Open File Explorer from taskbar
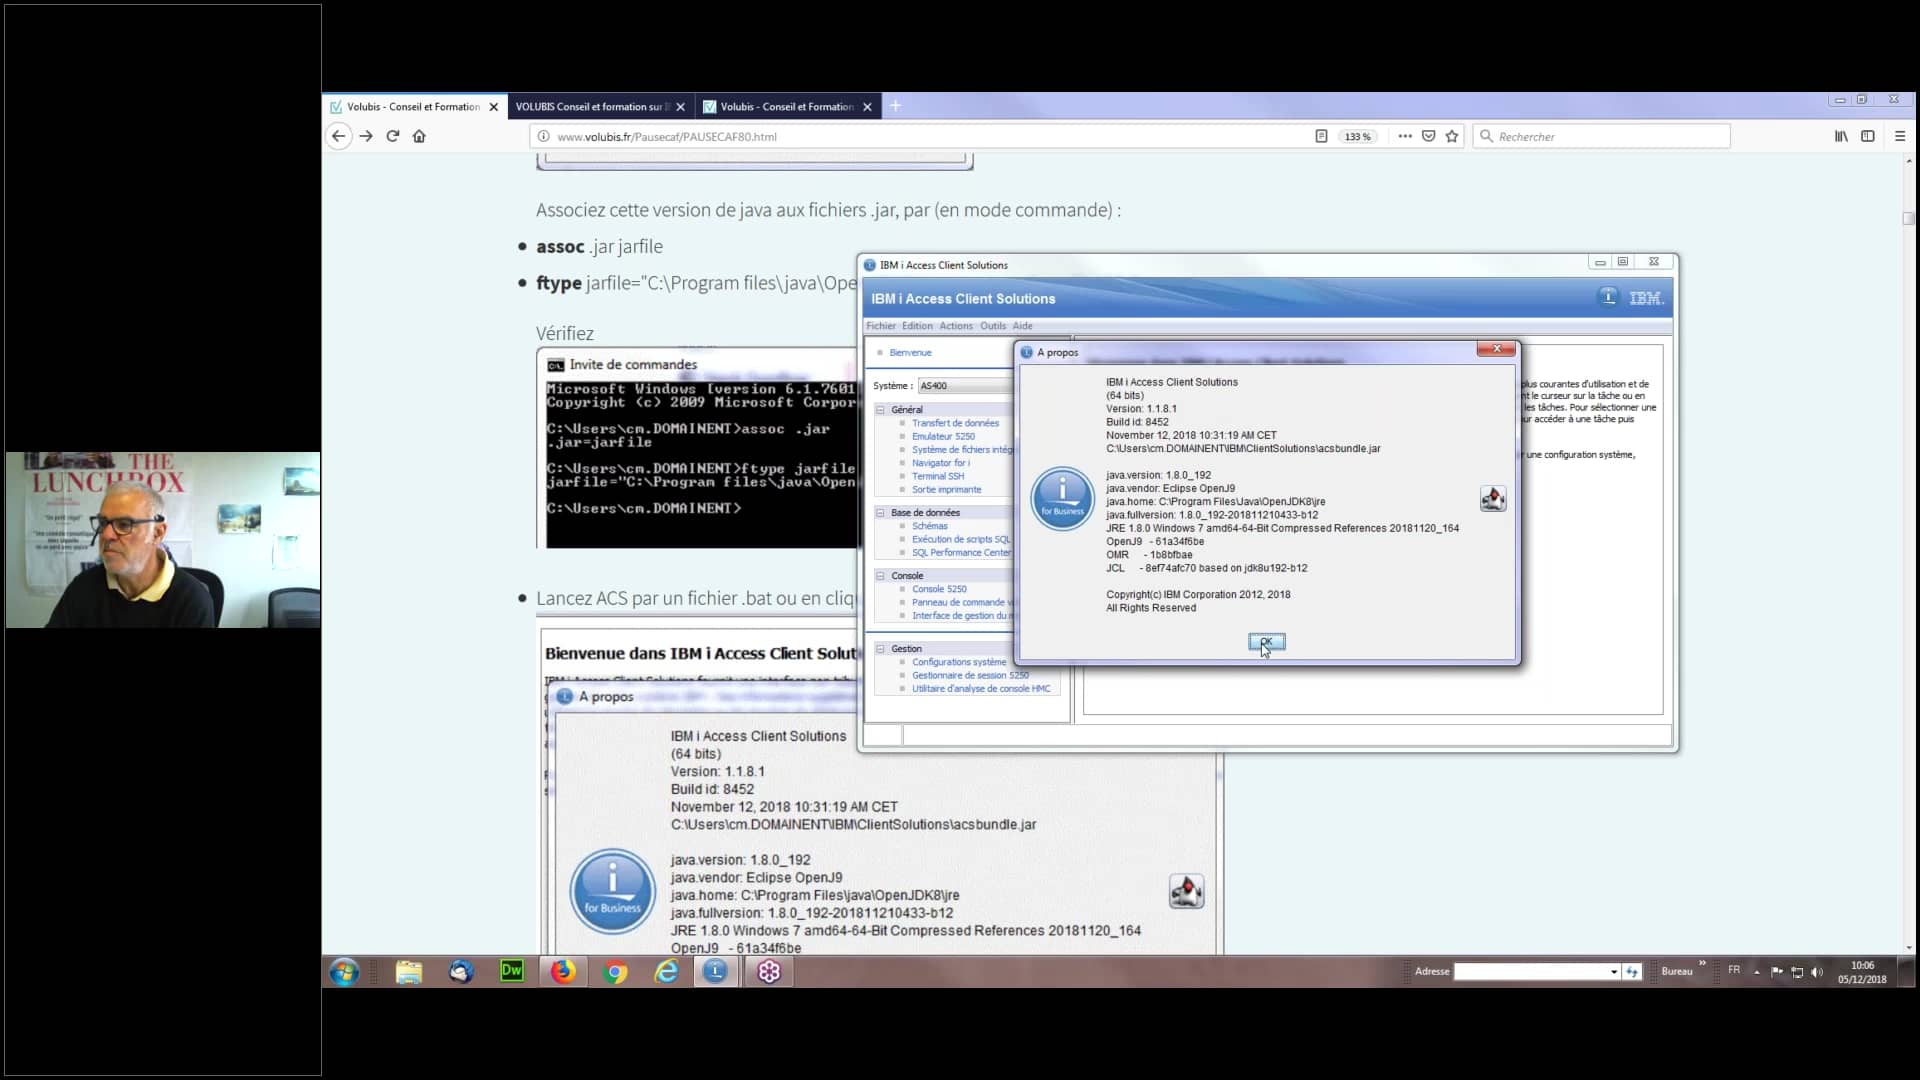Viewport: 1920px width, 1080px height. tap(408, 971)
